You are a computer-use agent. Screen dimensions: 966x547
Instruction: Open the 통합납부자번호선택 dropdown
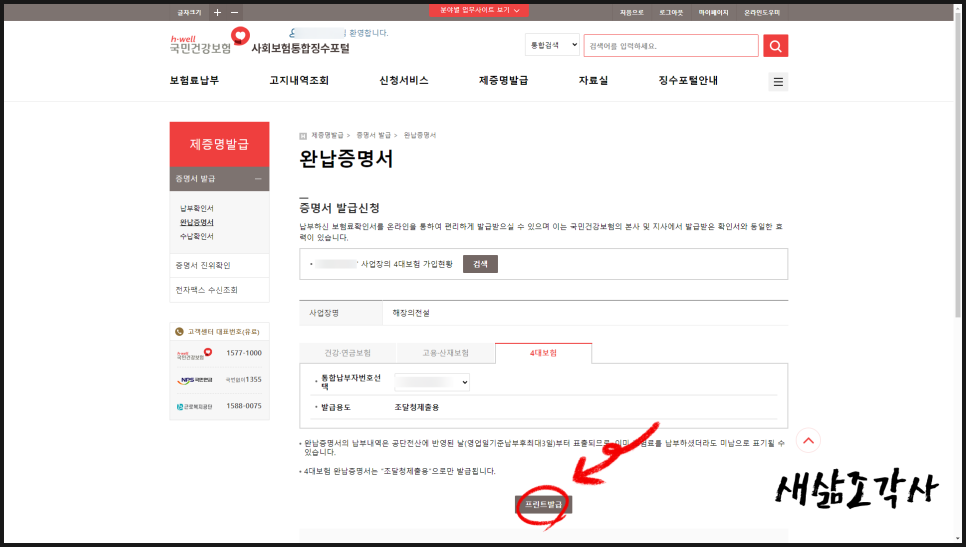[x=432, y=382]
